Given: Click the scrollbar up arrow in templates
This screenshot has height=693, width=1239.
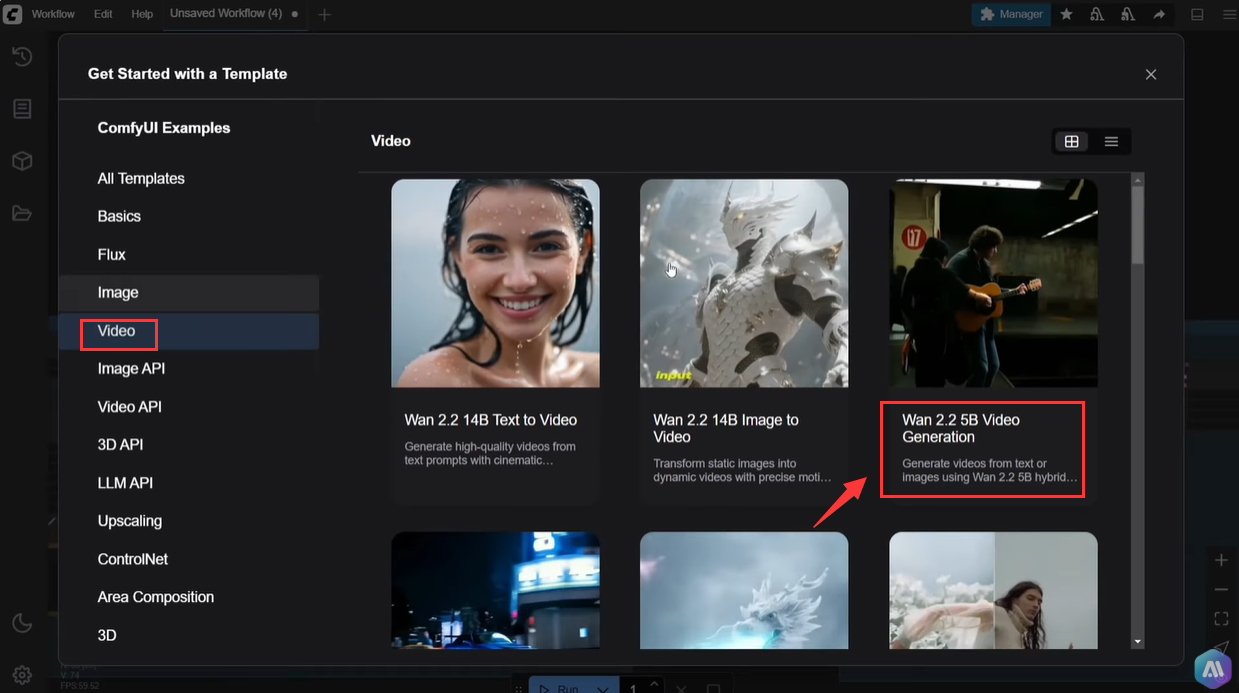Looking at the screenshot, I should point(1137,179).
